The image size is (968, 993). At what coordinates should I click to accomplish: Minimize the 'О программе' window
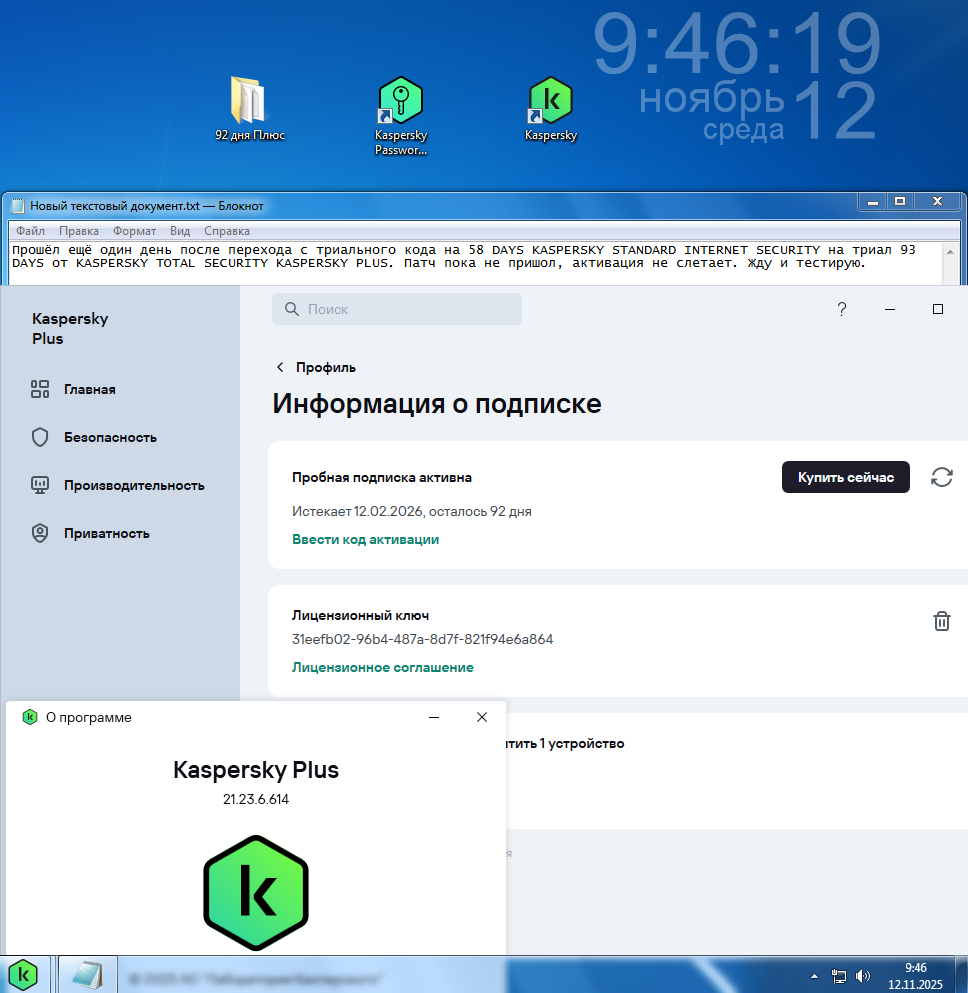434,717
